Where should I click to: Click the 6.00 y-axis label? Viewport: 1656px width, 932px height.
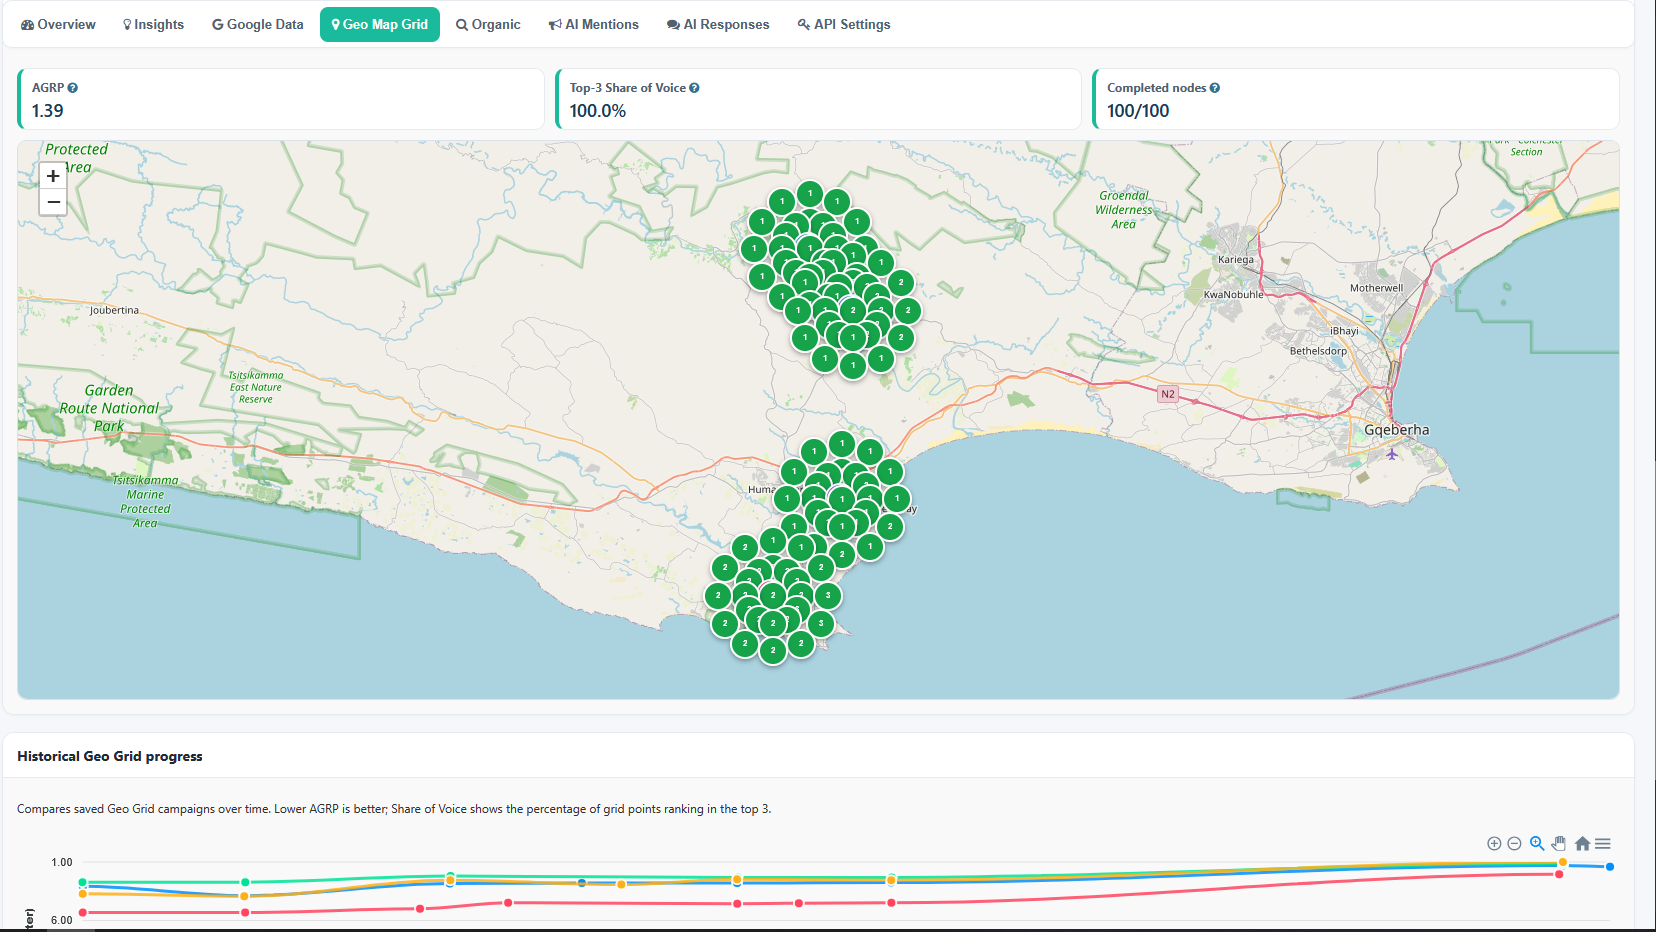[62, 920]
